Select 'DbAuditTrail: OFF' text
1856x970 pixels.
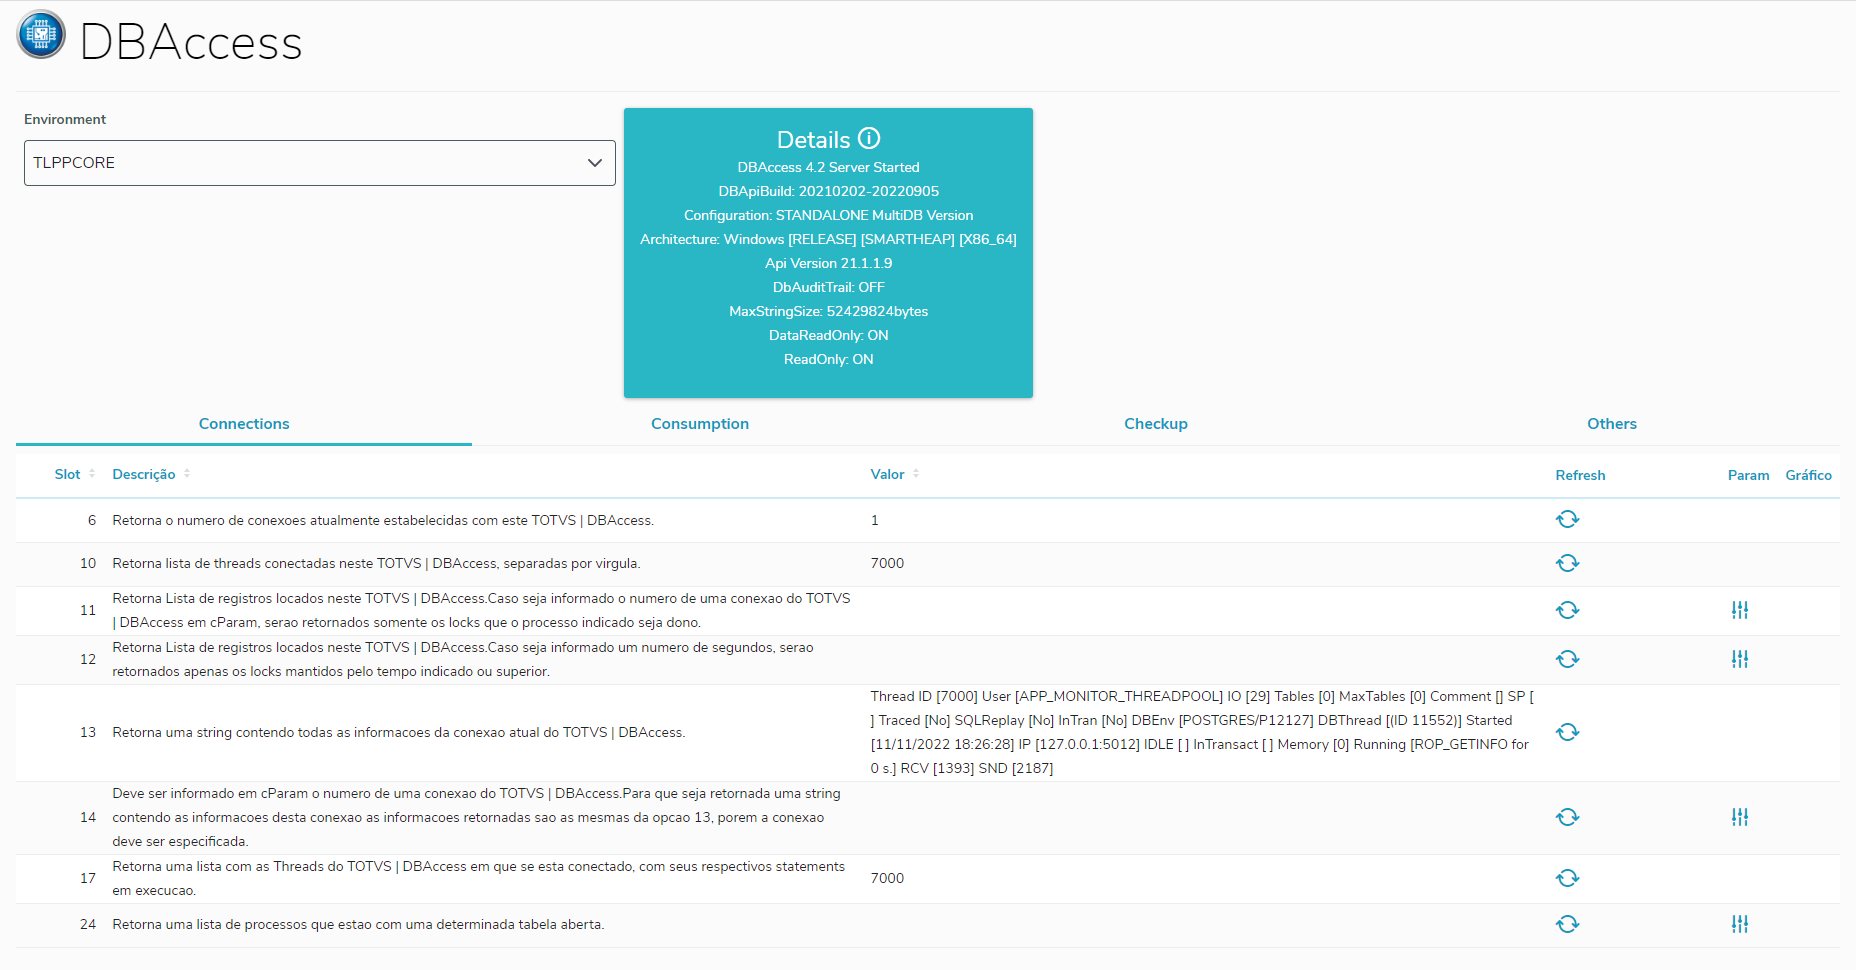(828, 287)
